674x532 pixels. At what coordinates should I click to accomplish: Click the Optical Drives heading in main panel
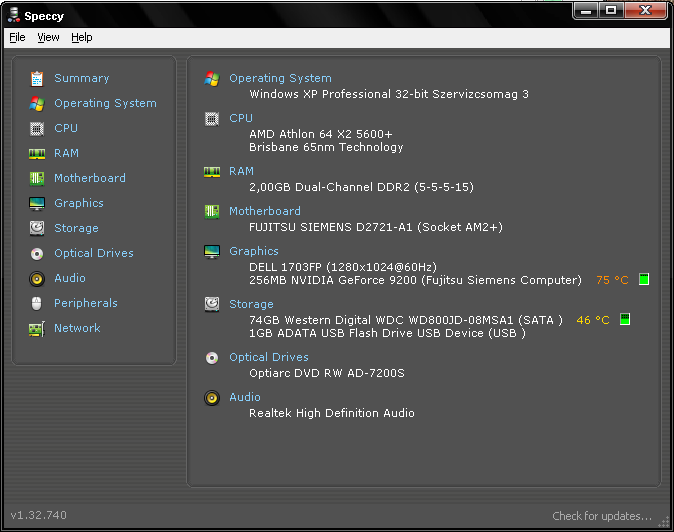[268, 357]
